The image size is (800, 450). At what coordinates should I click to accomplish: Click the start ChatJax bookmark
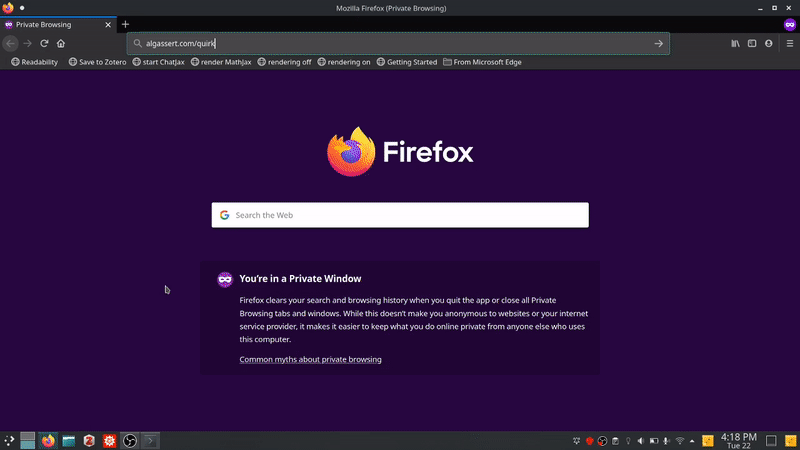click(159, 62)
